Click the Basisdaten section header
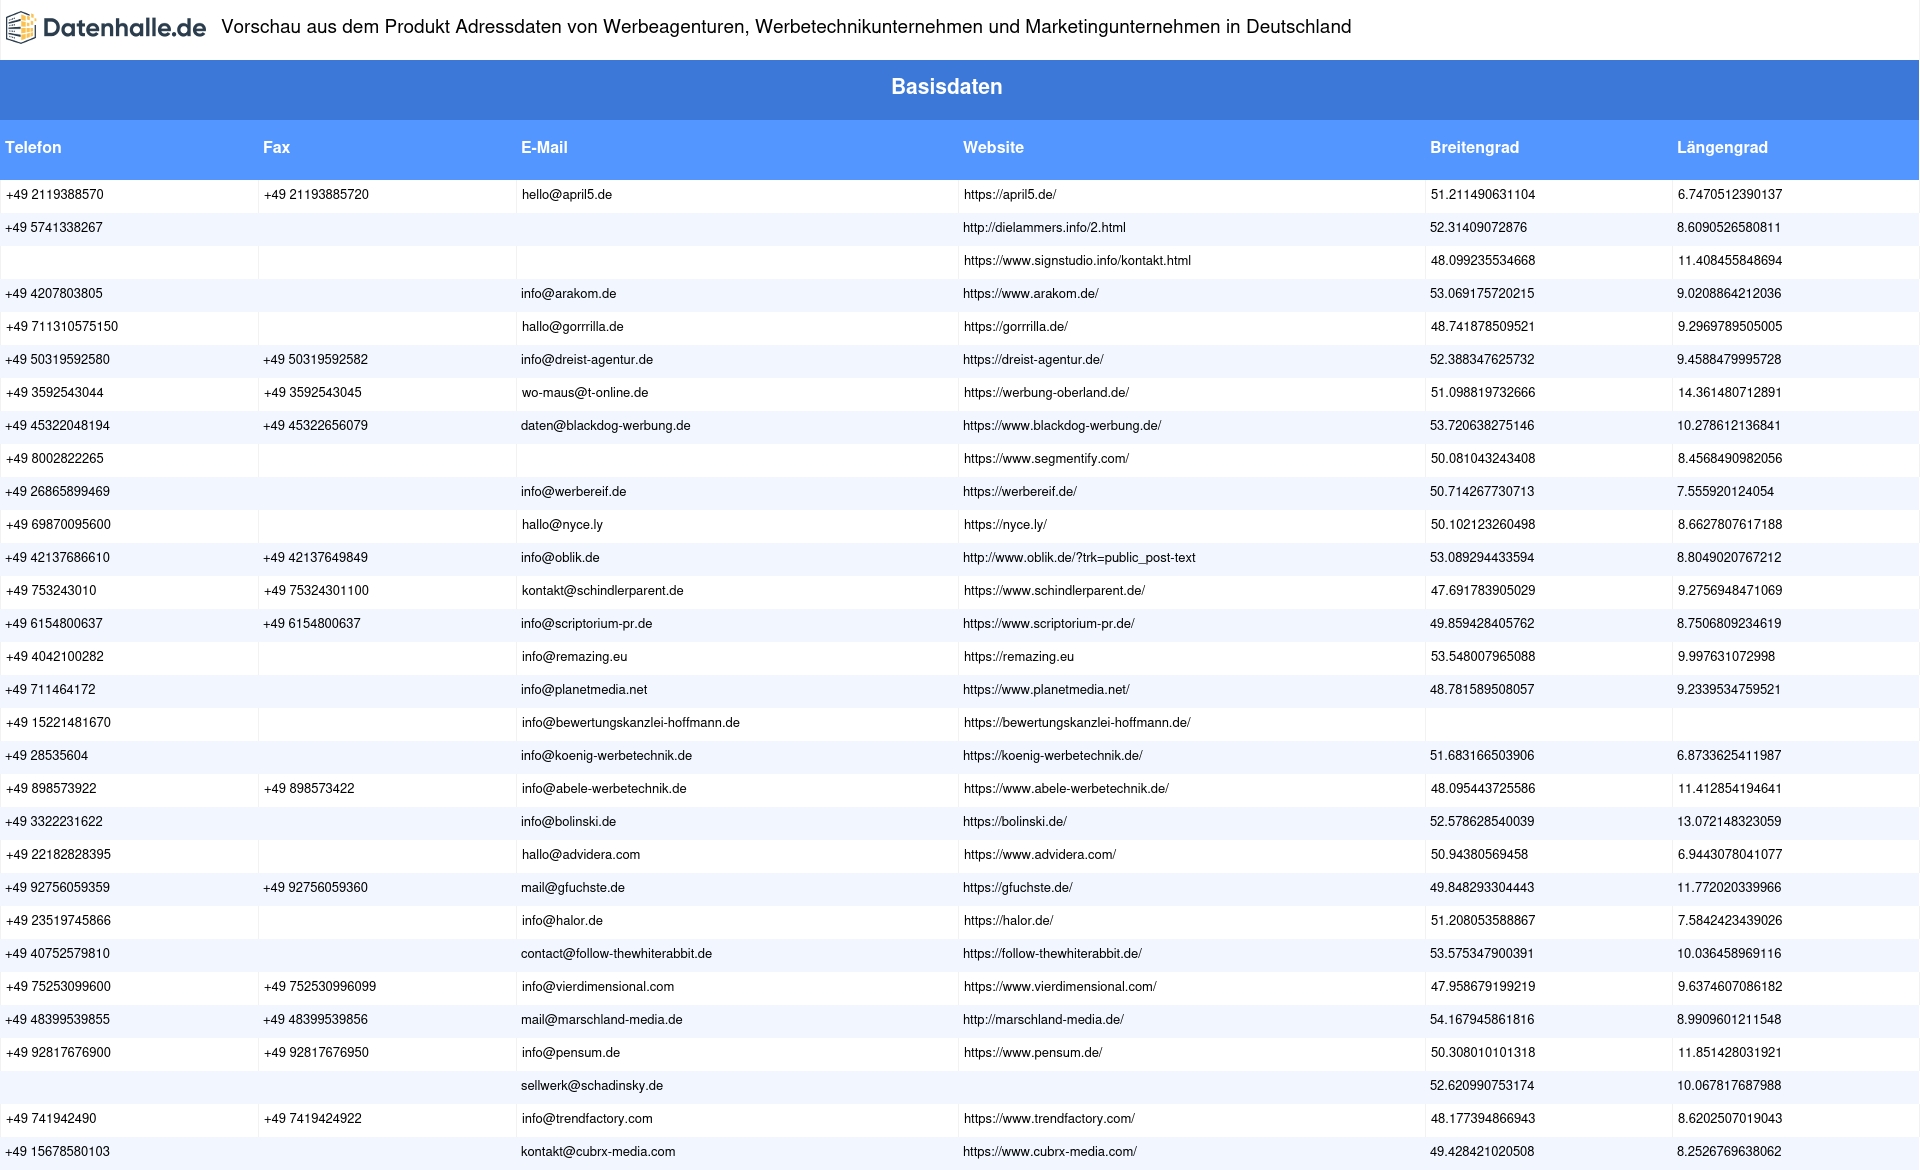This screenshot has height=1170, width=1920. click(946, 87)
